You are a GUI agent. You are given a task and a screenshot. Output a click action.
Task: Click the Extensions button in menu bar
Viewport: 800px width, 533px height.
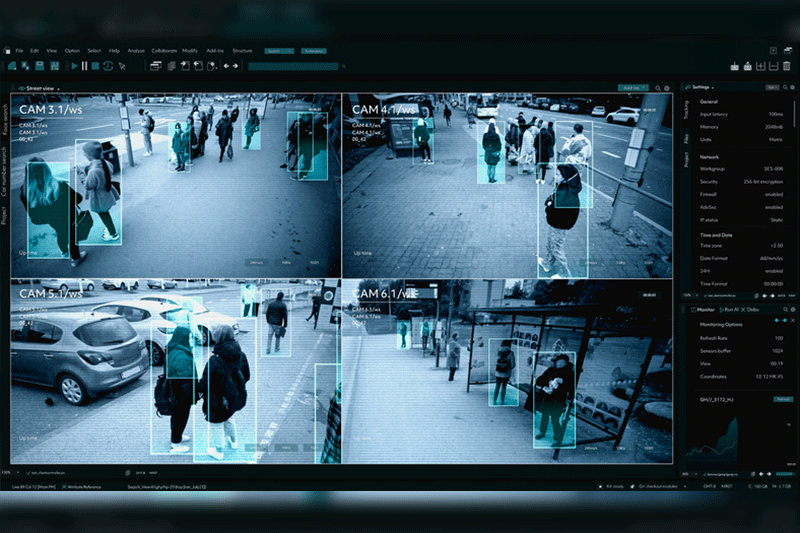[x=313, y=50]
